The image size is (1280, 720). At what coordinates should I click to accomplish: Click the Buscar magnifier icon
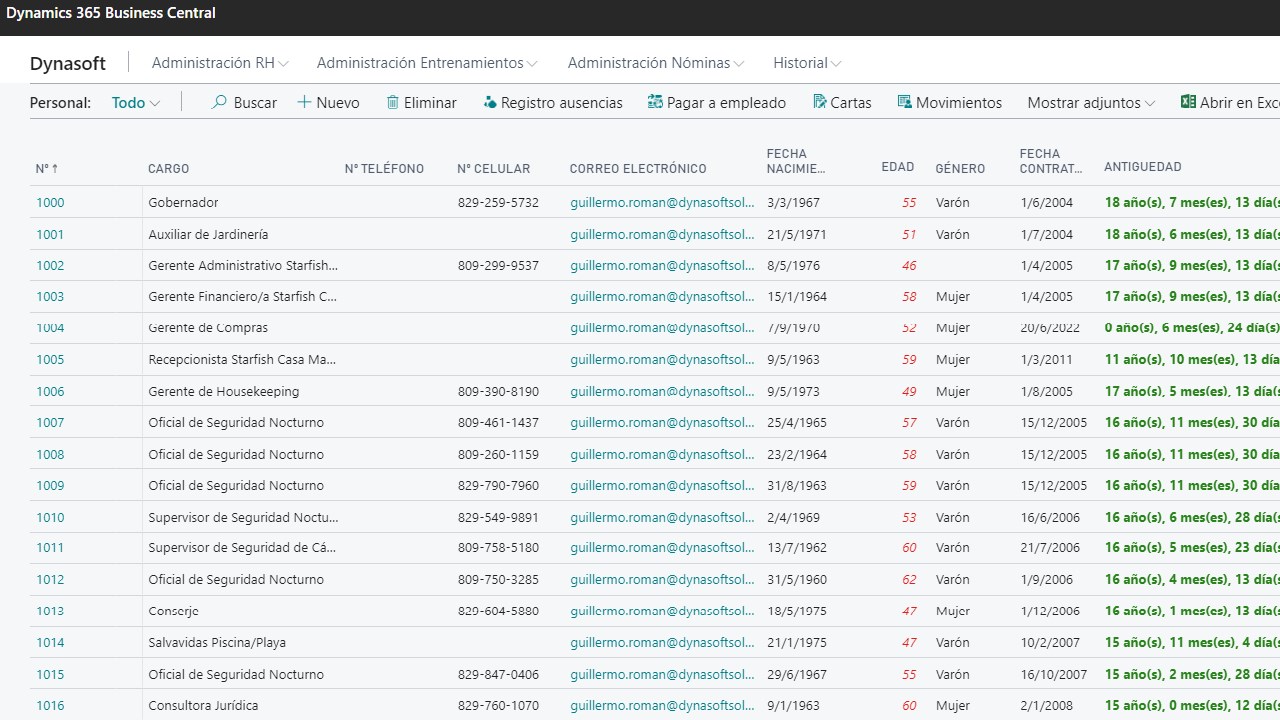point(219,102)
